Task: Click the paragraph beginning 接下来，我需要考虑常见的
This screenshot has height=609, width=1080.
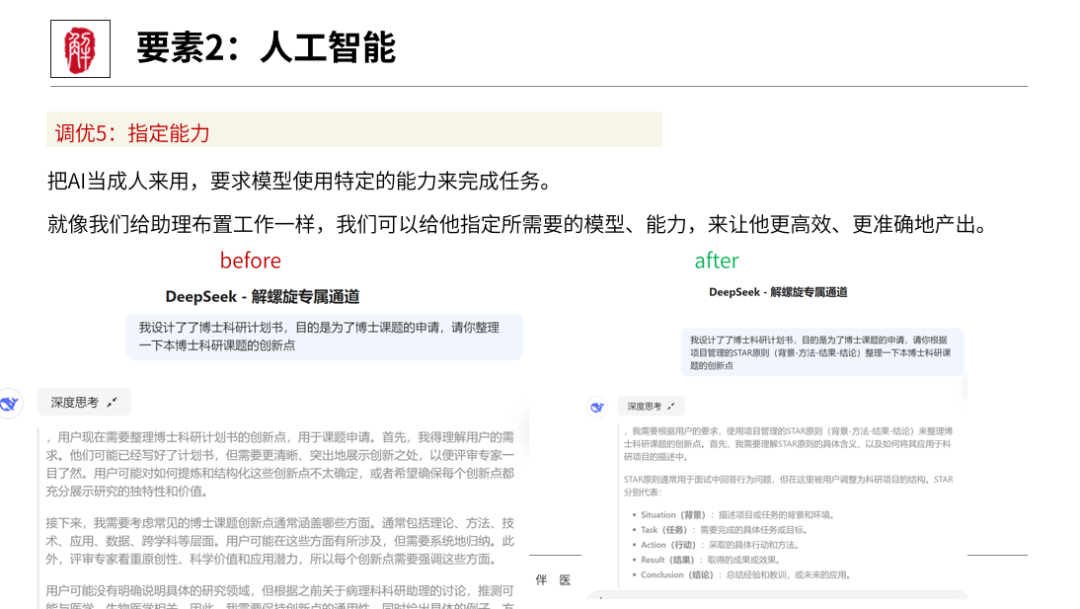Action: (280, 541)
